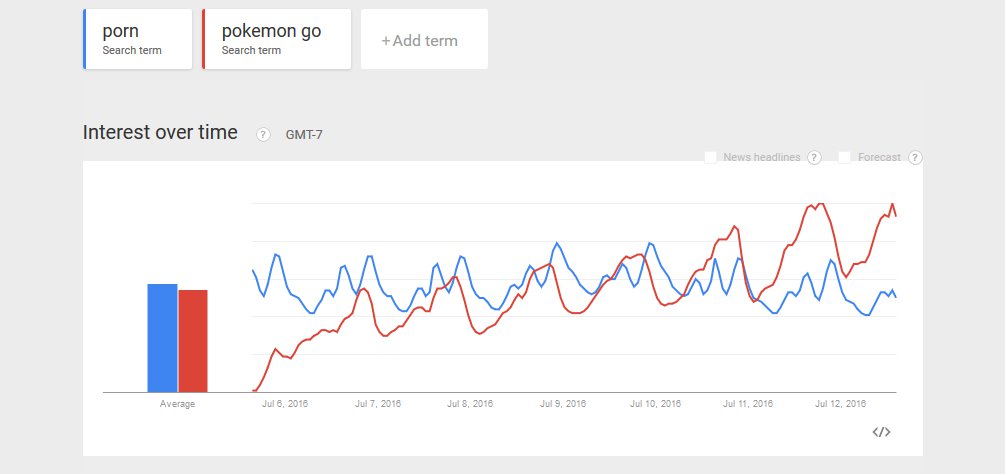Click the Jul 7, 2016 date label

pyautogui.click(x=377, y=405)
